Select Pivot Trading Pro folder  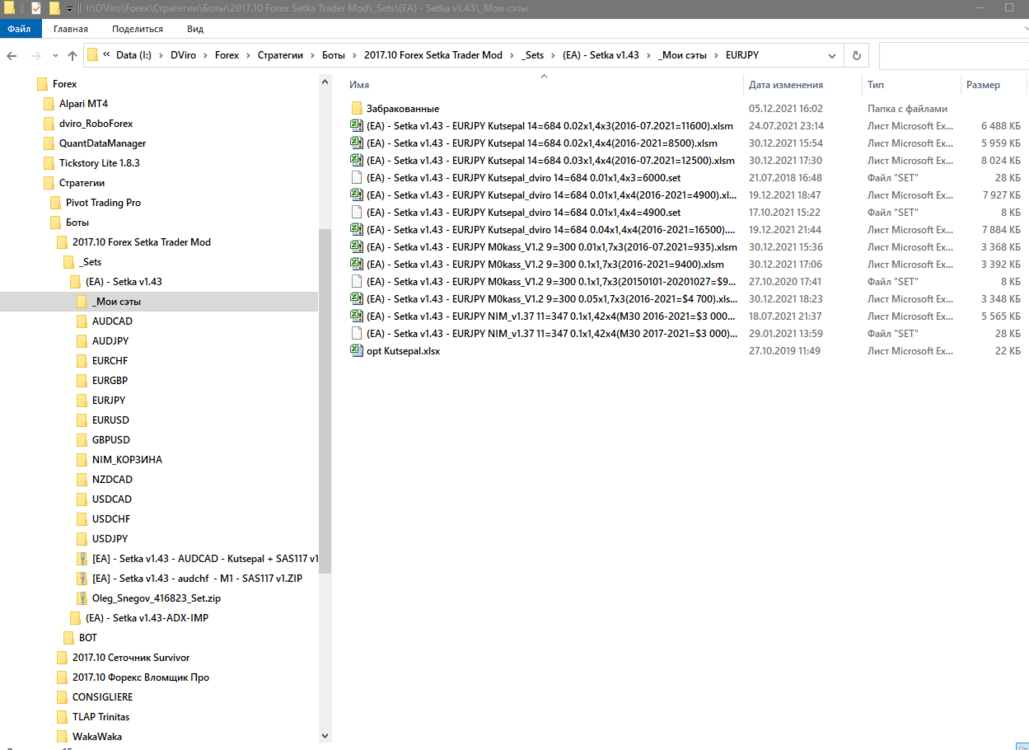coord(103,202)
